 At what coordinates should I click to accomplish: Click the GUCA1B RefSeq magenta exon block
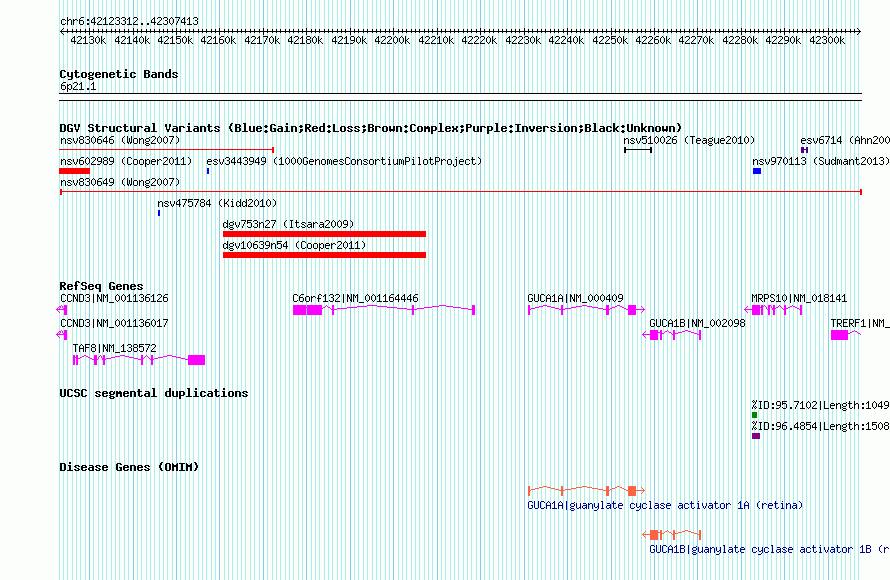click(654, 335)
